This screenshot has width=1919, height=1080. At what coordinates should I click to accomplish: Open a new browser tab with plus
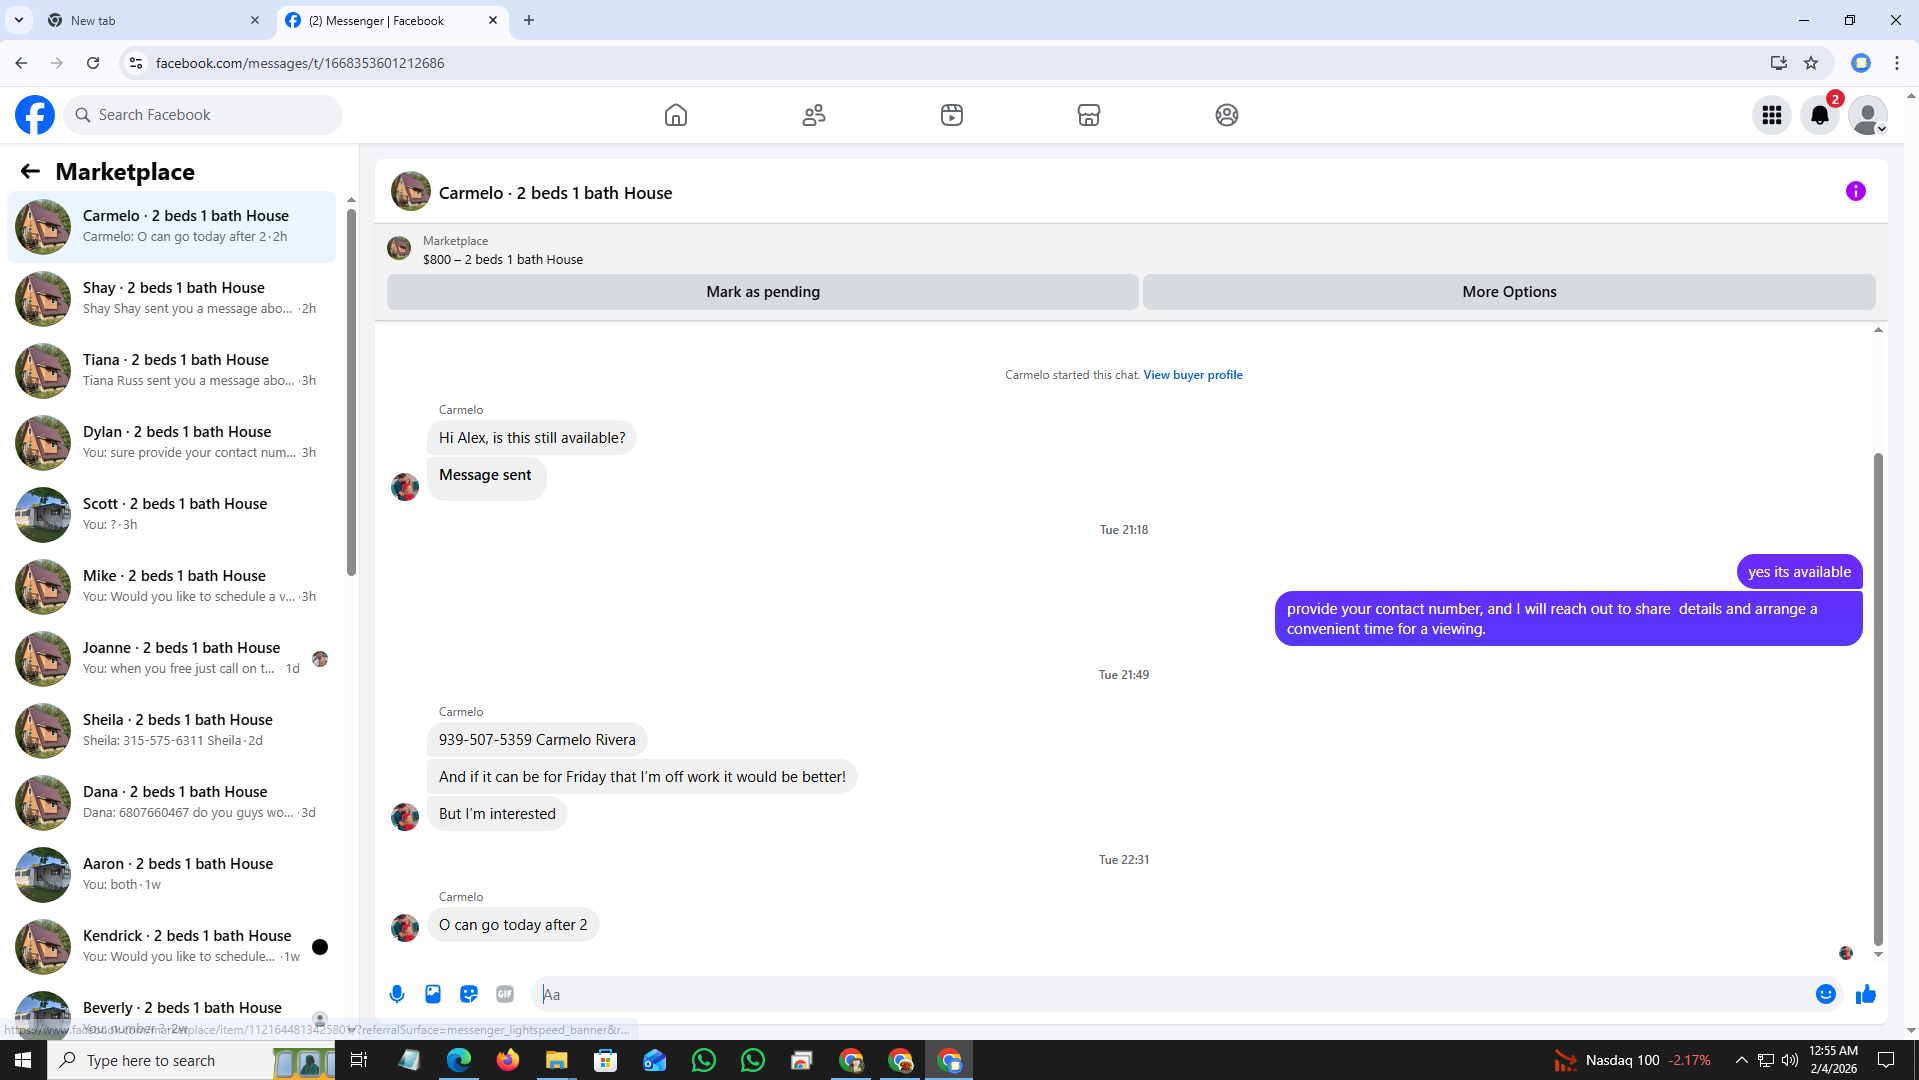[x=529, y=20]
